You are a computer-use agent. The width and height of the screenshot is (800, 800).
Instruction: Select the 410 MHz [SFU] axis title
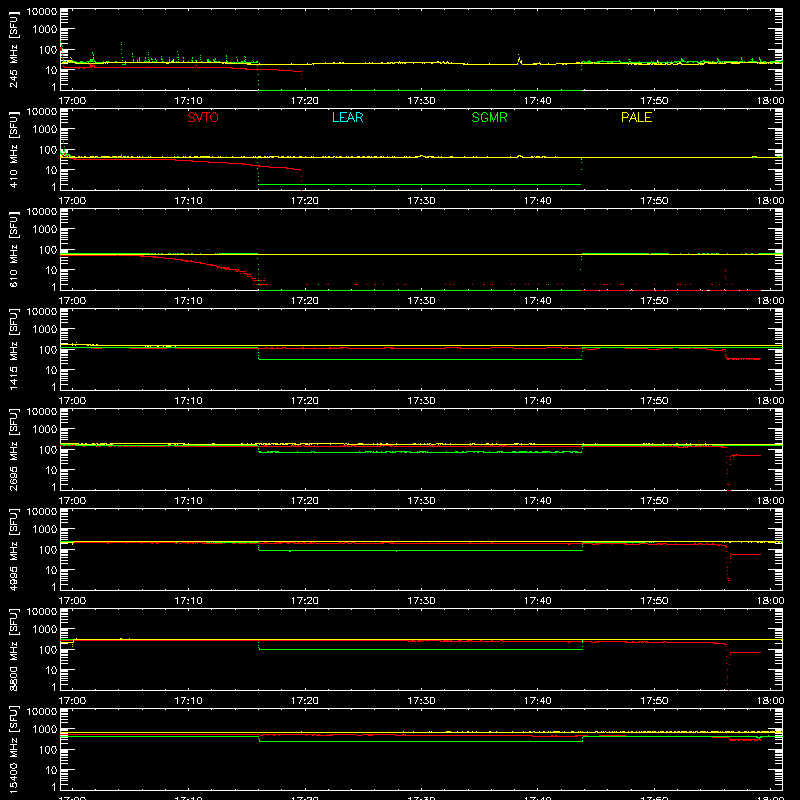pos(14,149)
